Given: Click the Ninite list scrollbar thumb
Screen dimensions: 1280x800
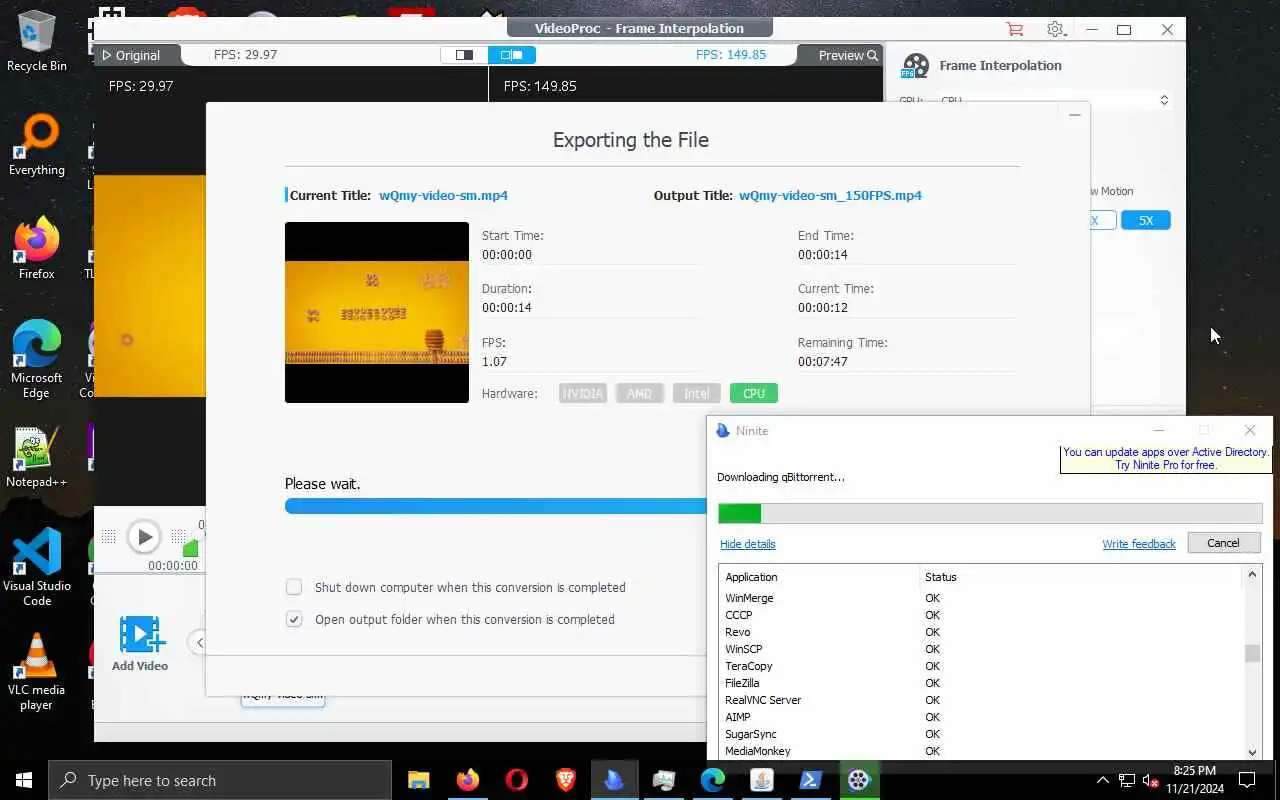Looking at the screenshot, I should click(1253, 653).
